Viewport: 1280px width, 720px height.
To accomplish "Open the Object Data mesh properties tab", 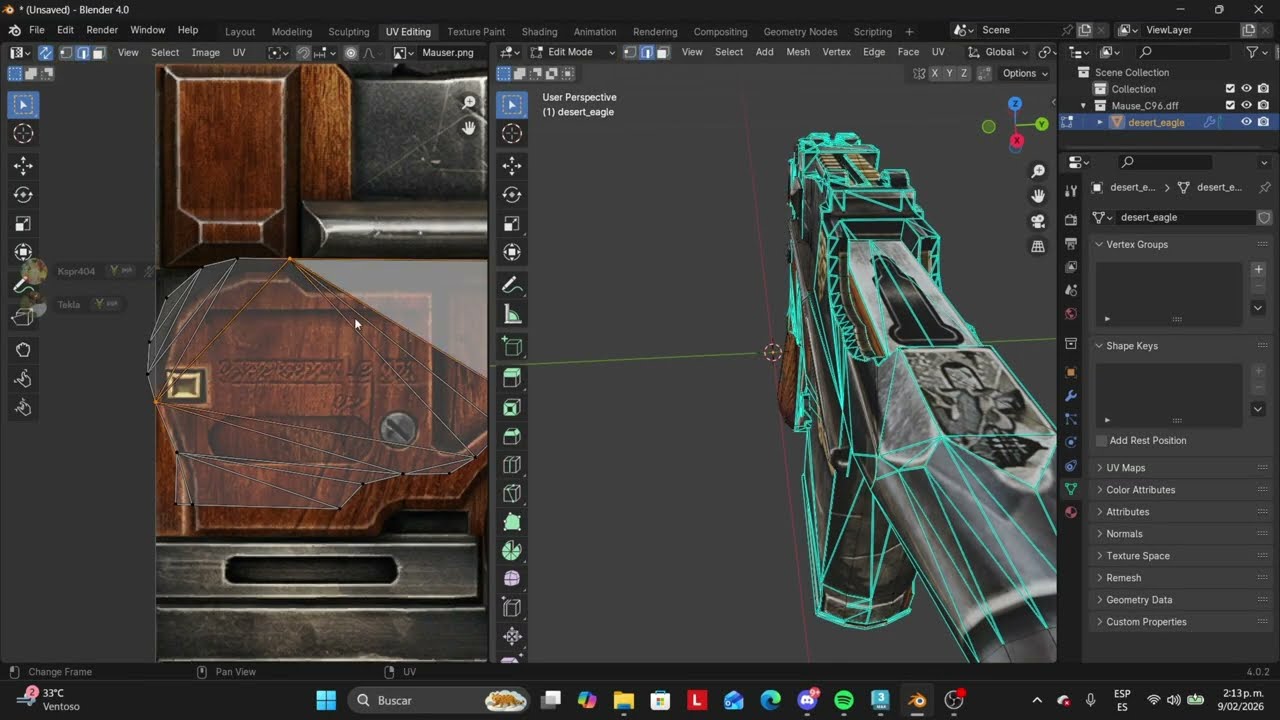I will [x=1071, y=489].
